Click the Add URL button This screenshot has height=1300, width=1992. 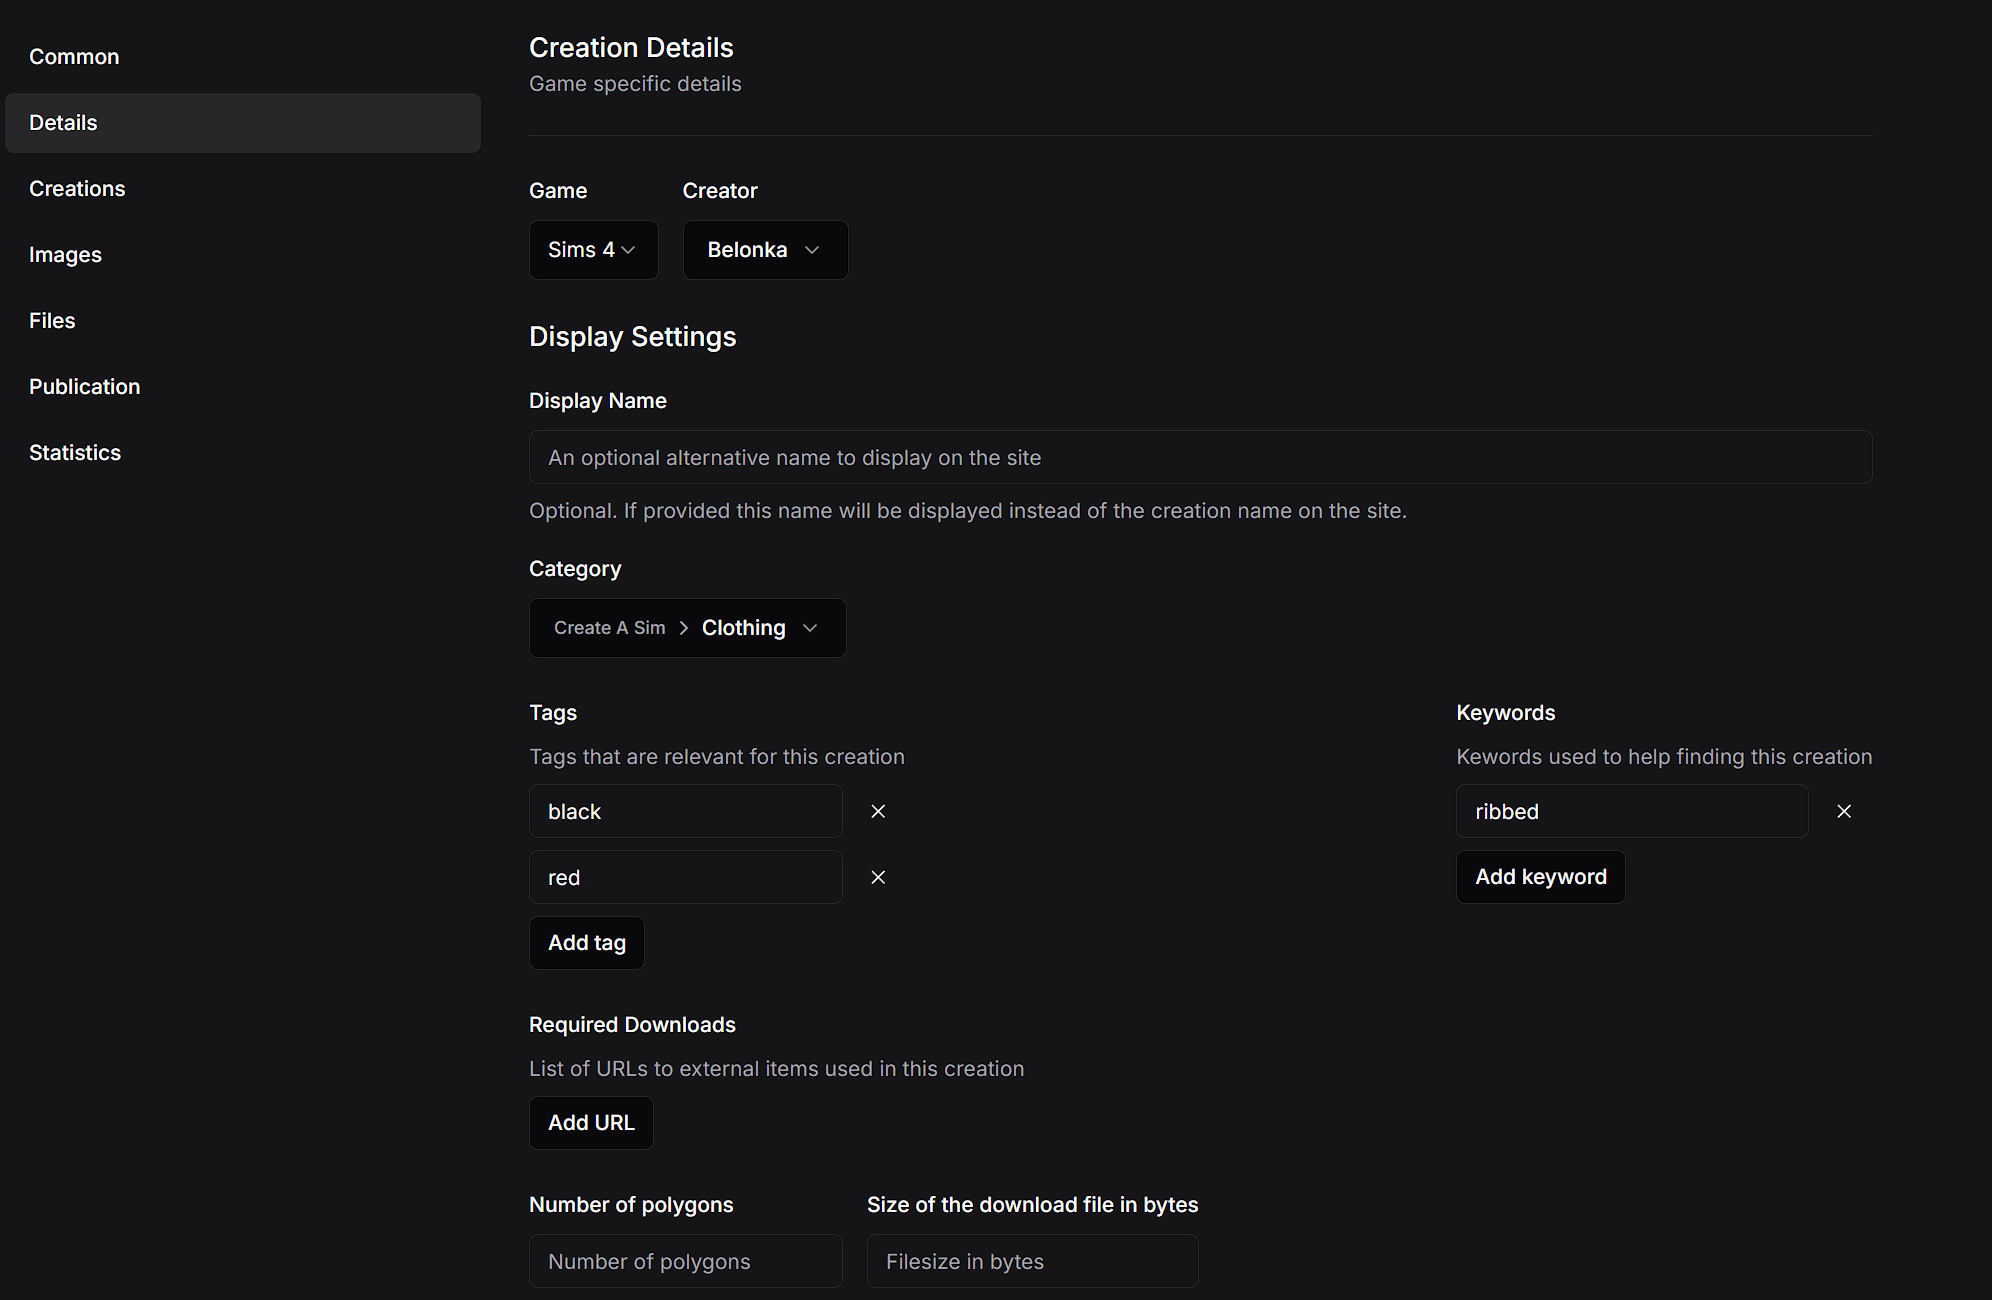[x=590, y=1123]
